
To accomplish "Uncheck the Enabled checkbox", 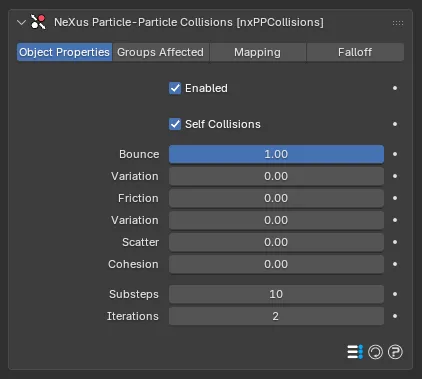I will coord(175,88).
